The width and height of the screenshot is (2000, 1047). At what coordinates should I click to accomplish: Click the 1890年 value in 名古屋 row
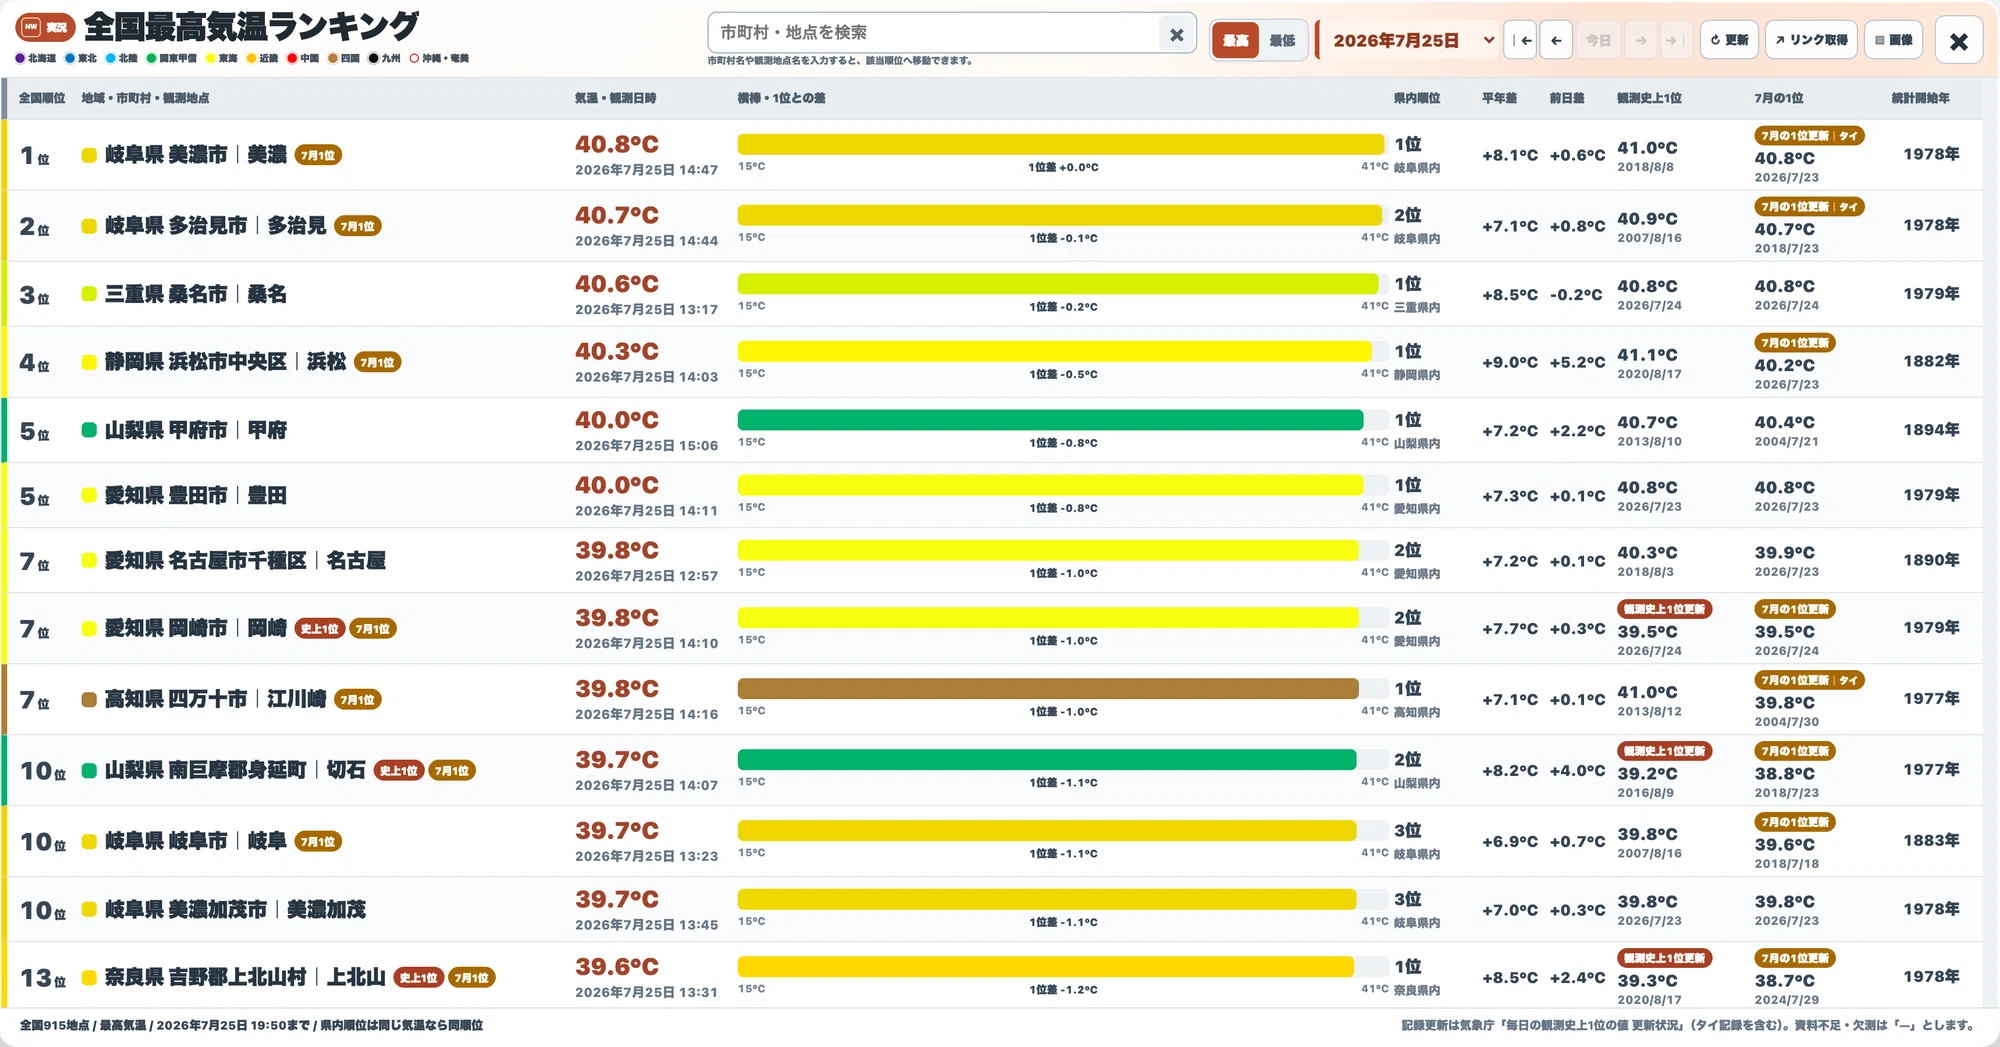pos(1931,560)
